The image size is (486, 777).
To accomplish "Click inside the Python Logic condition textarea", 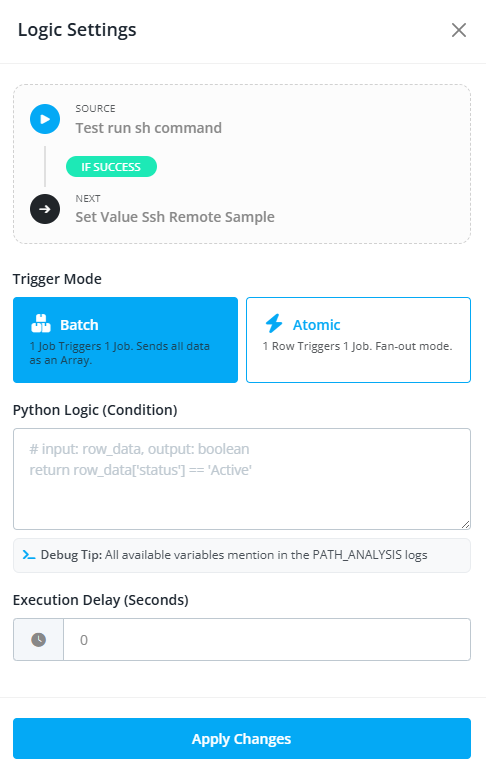I will coord(242,479).
